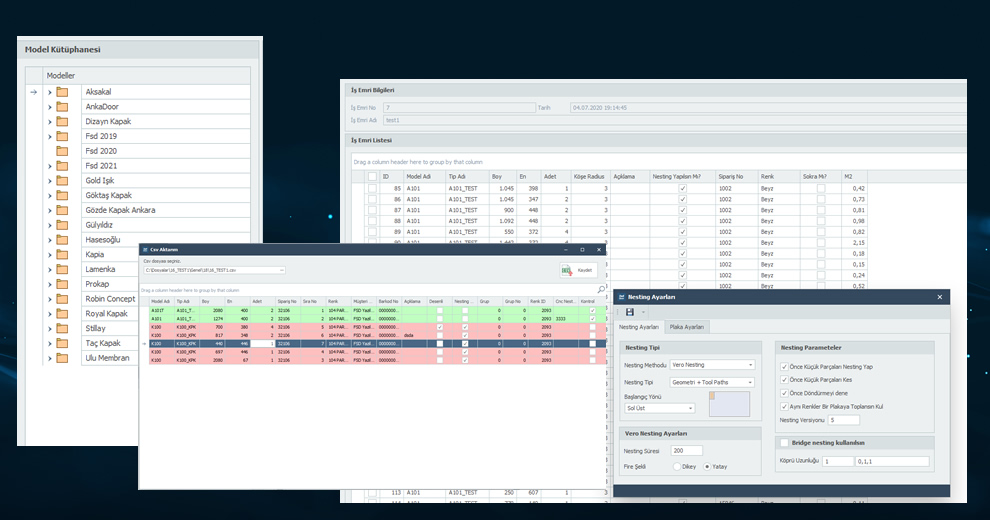The height and width of the screenshot is (520, 990).
Task: Select the Yatay radio button
Action: [707, 467]
